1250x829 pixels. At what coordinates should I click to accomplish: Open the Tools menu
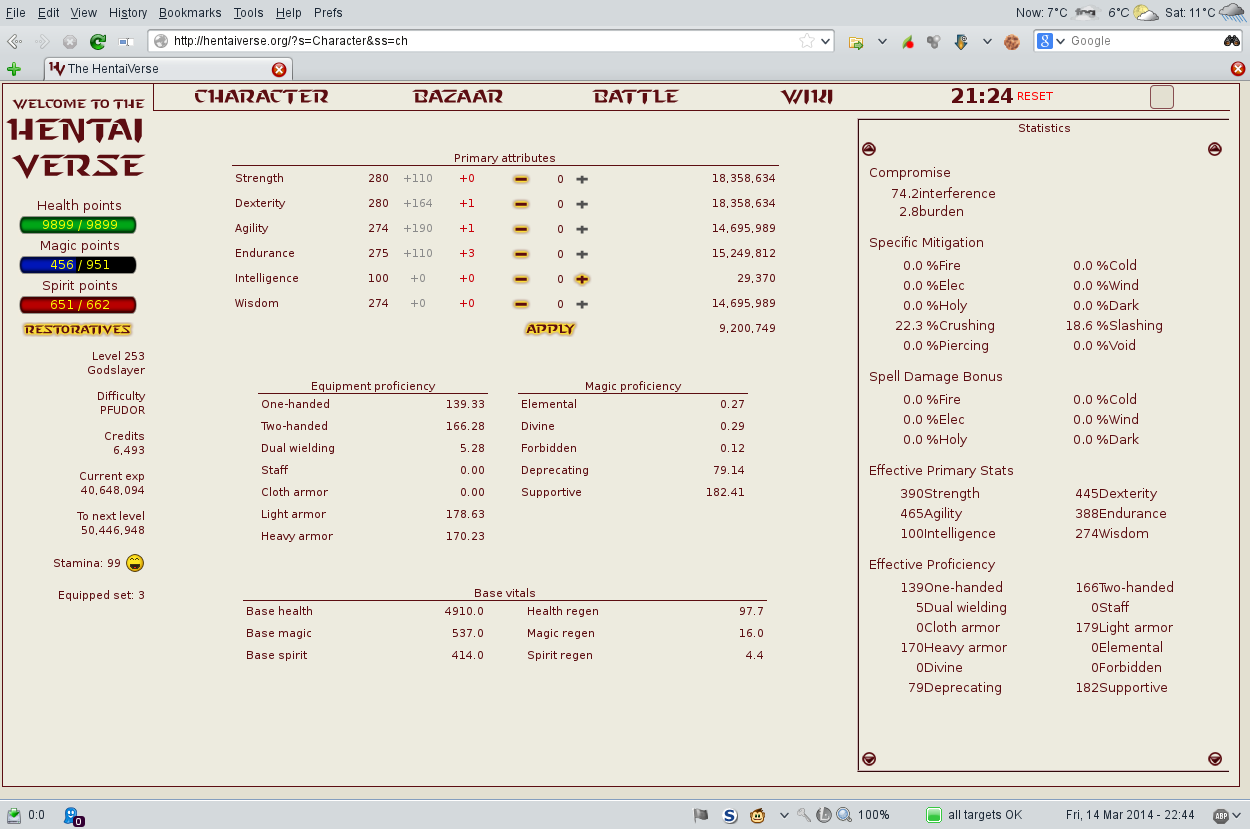249,13
